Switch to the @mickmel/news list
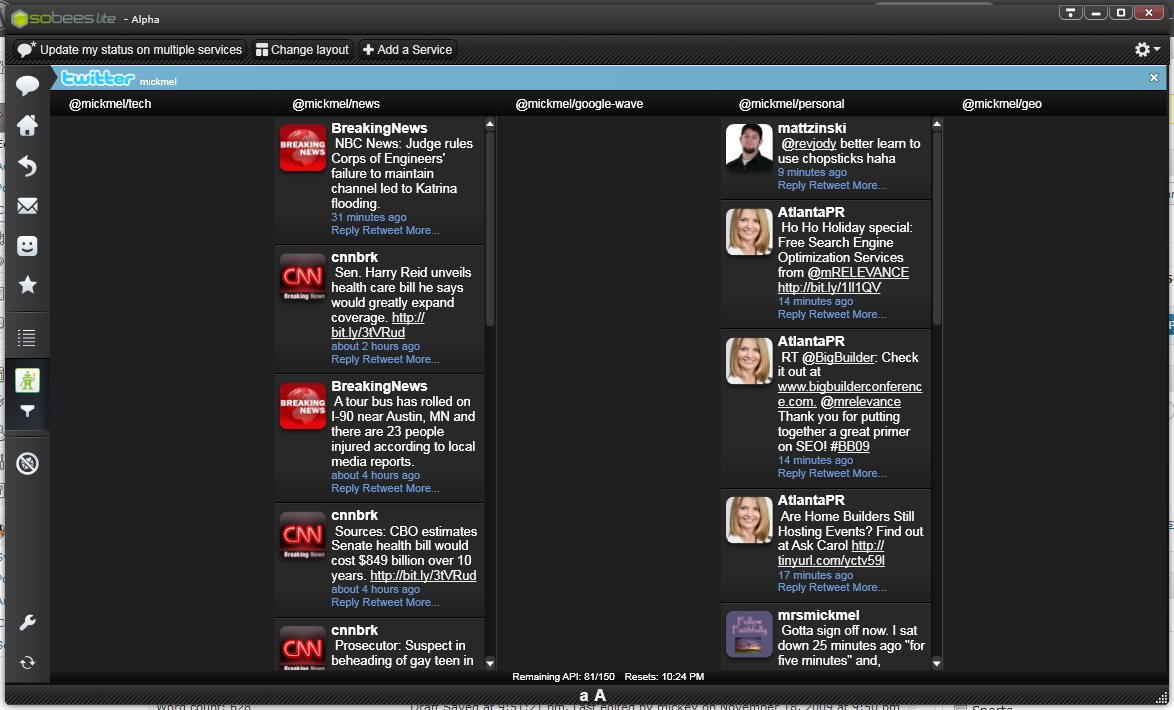This screenshot has height=710, width=1174. click(336, 104)
